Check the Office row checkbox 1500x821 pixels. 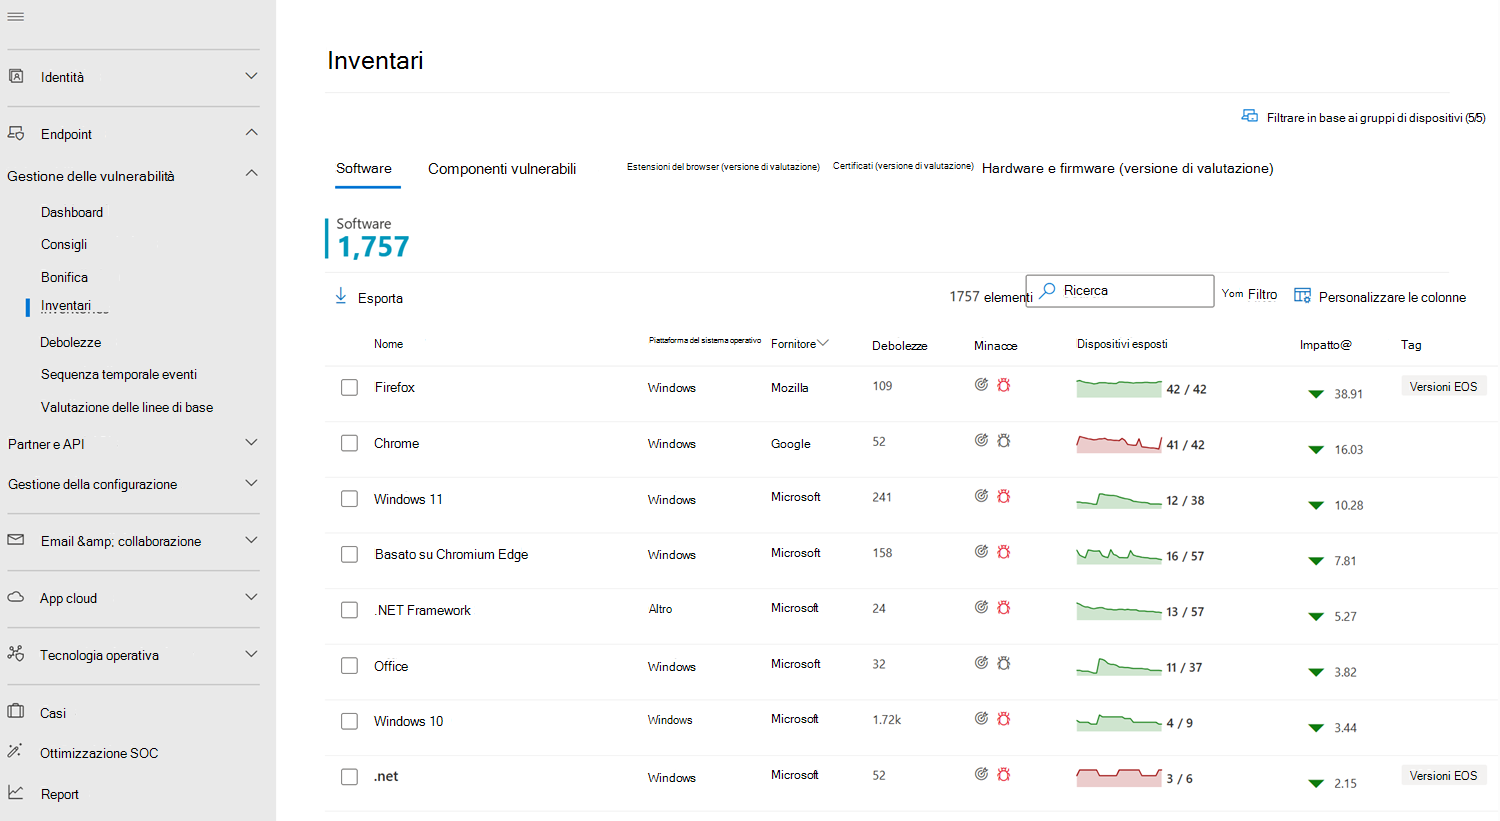349,666
